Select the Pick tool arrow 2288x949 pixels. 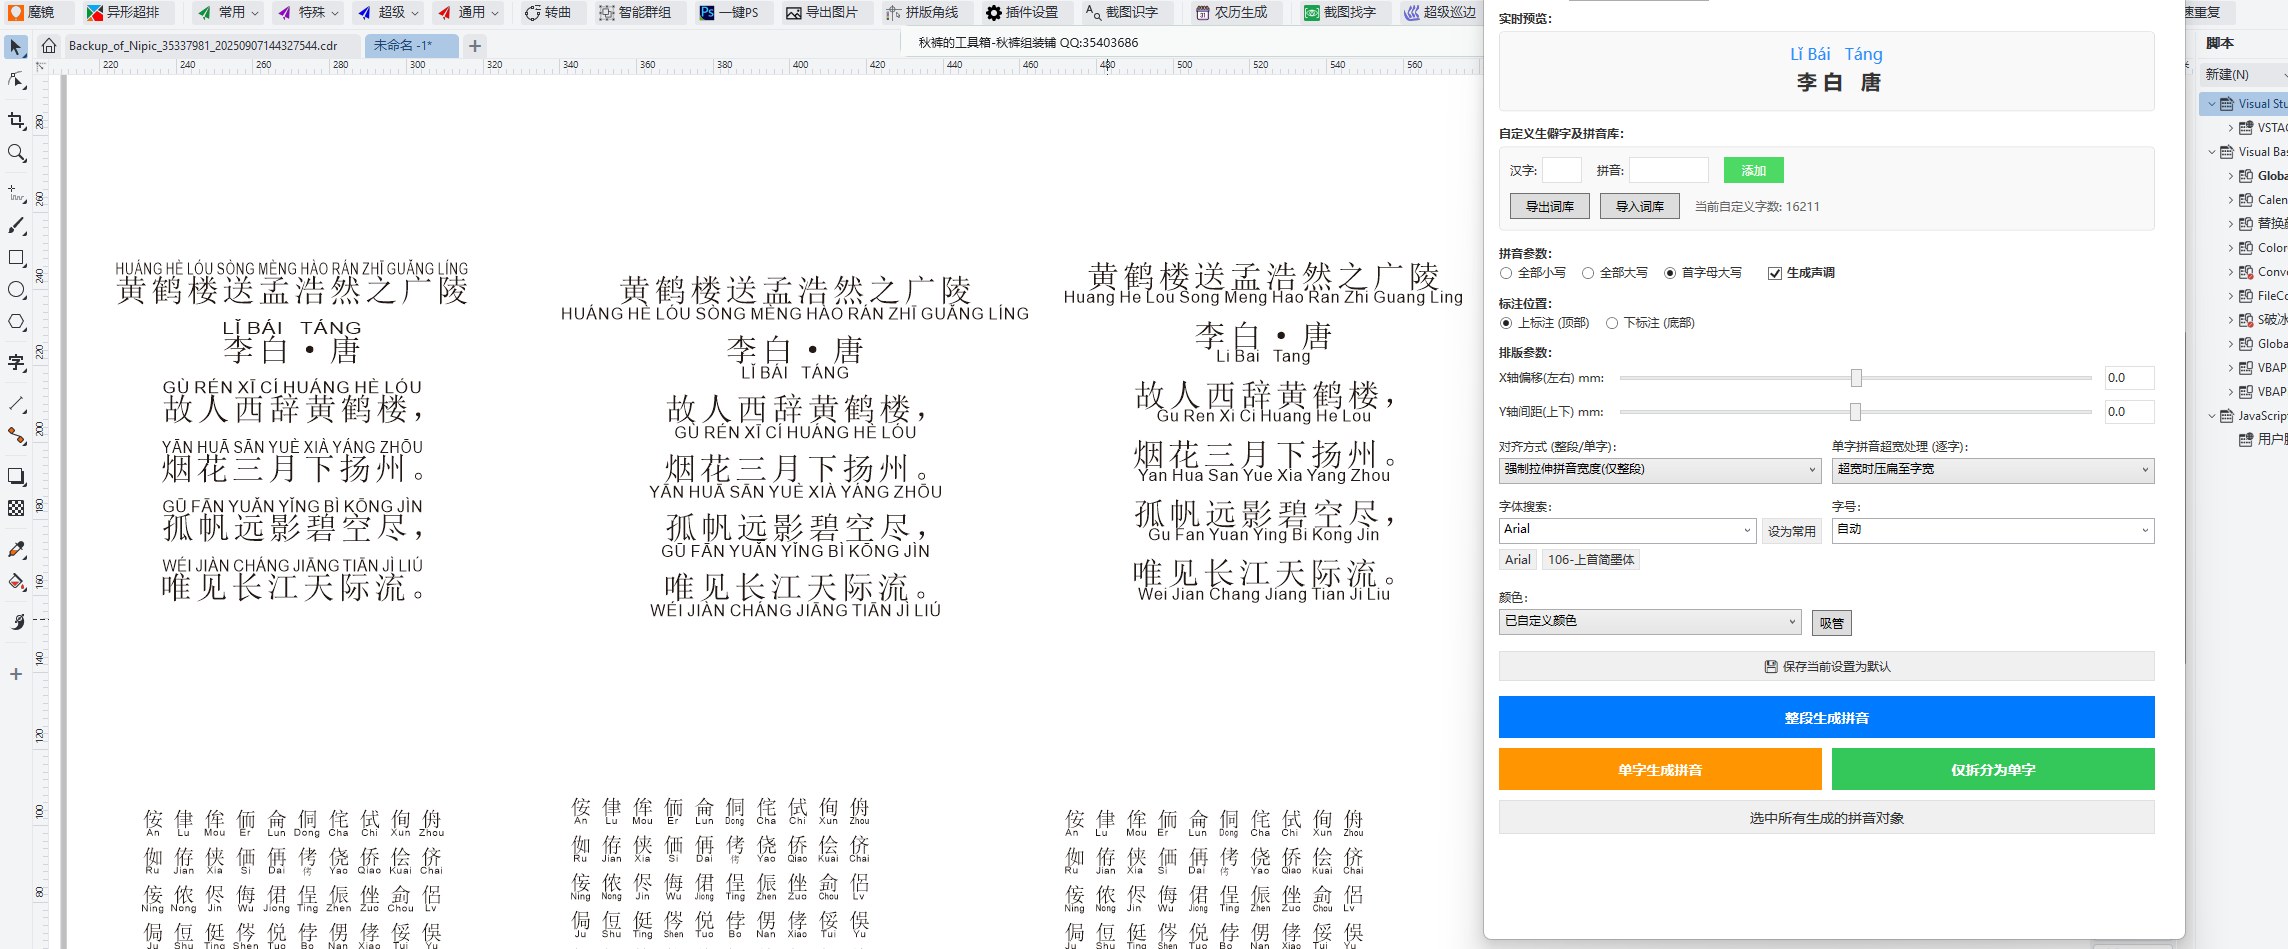tap(16, 47)
